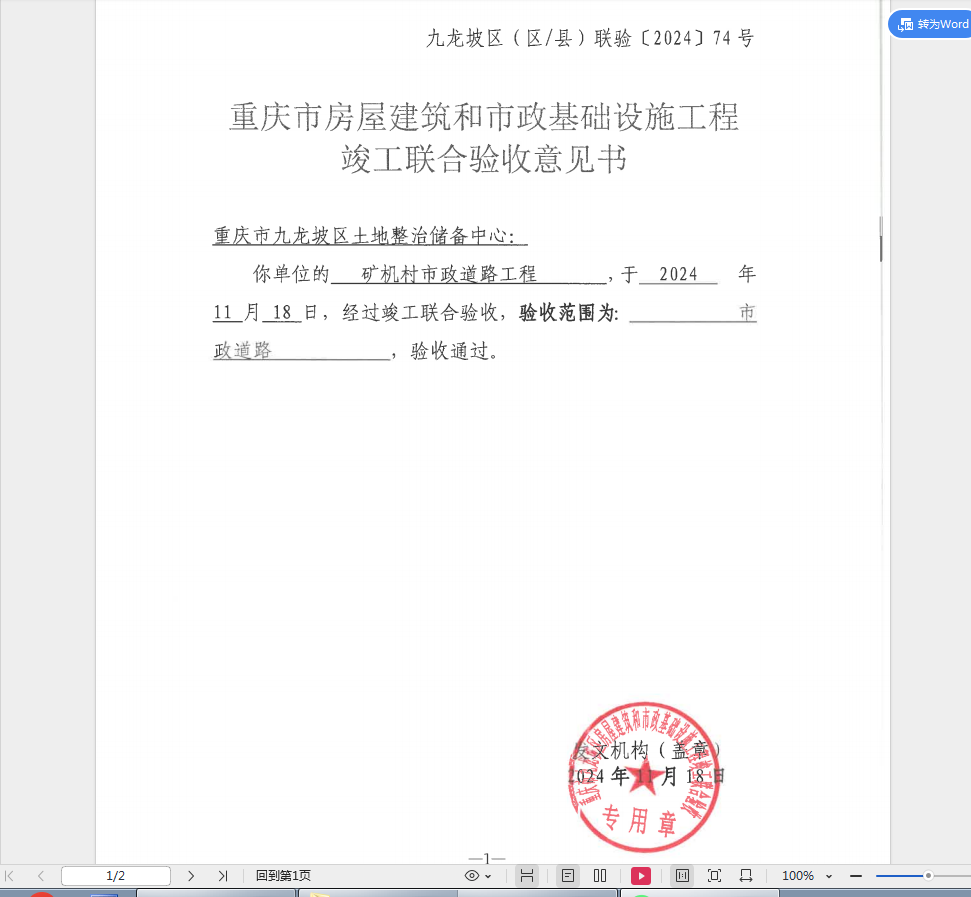Toggle the eye protection view icon
This screenshot has height=897, width=971.
pyautogui.click(x=472, y=875)
